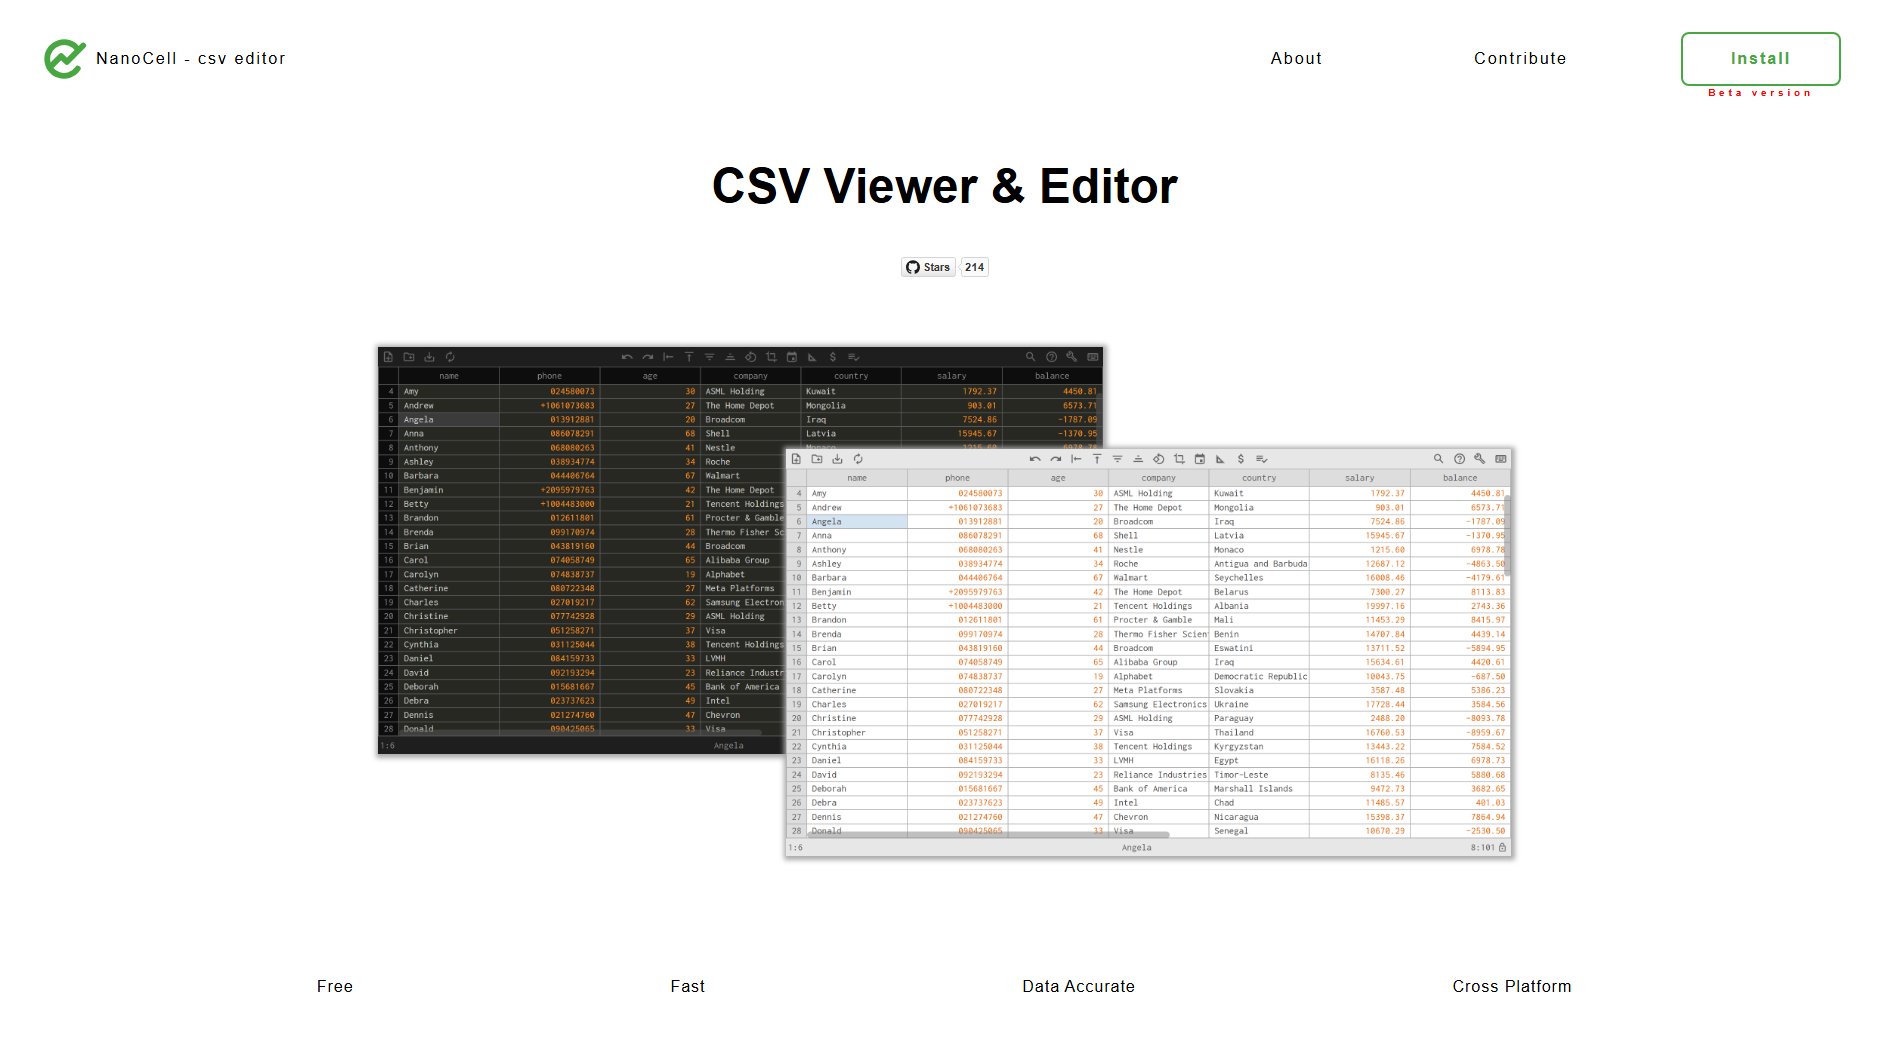Click filter lines icon in light-theme screenshot
The image size is (1889, 1041).
click(1118, 459)
